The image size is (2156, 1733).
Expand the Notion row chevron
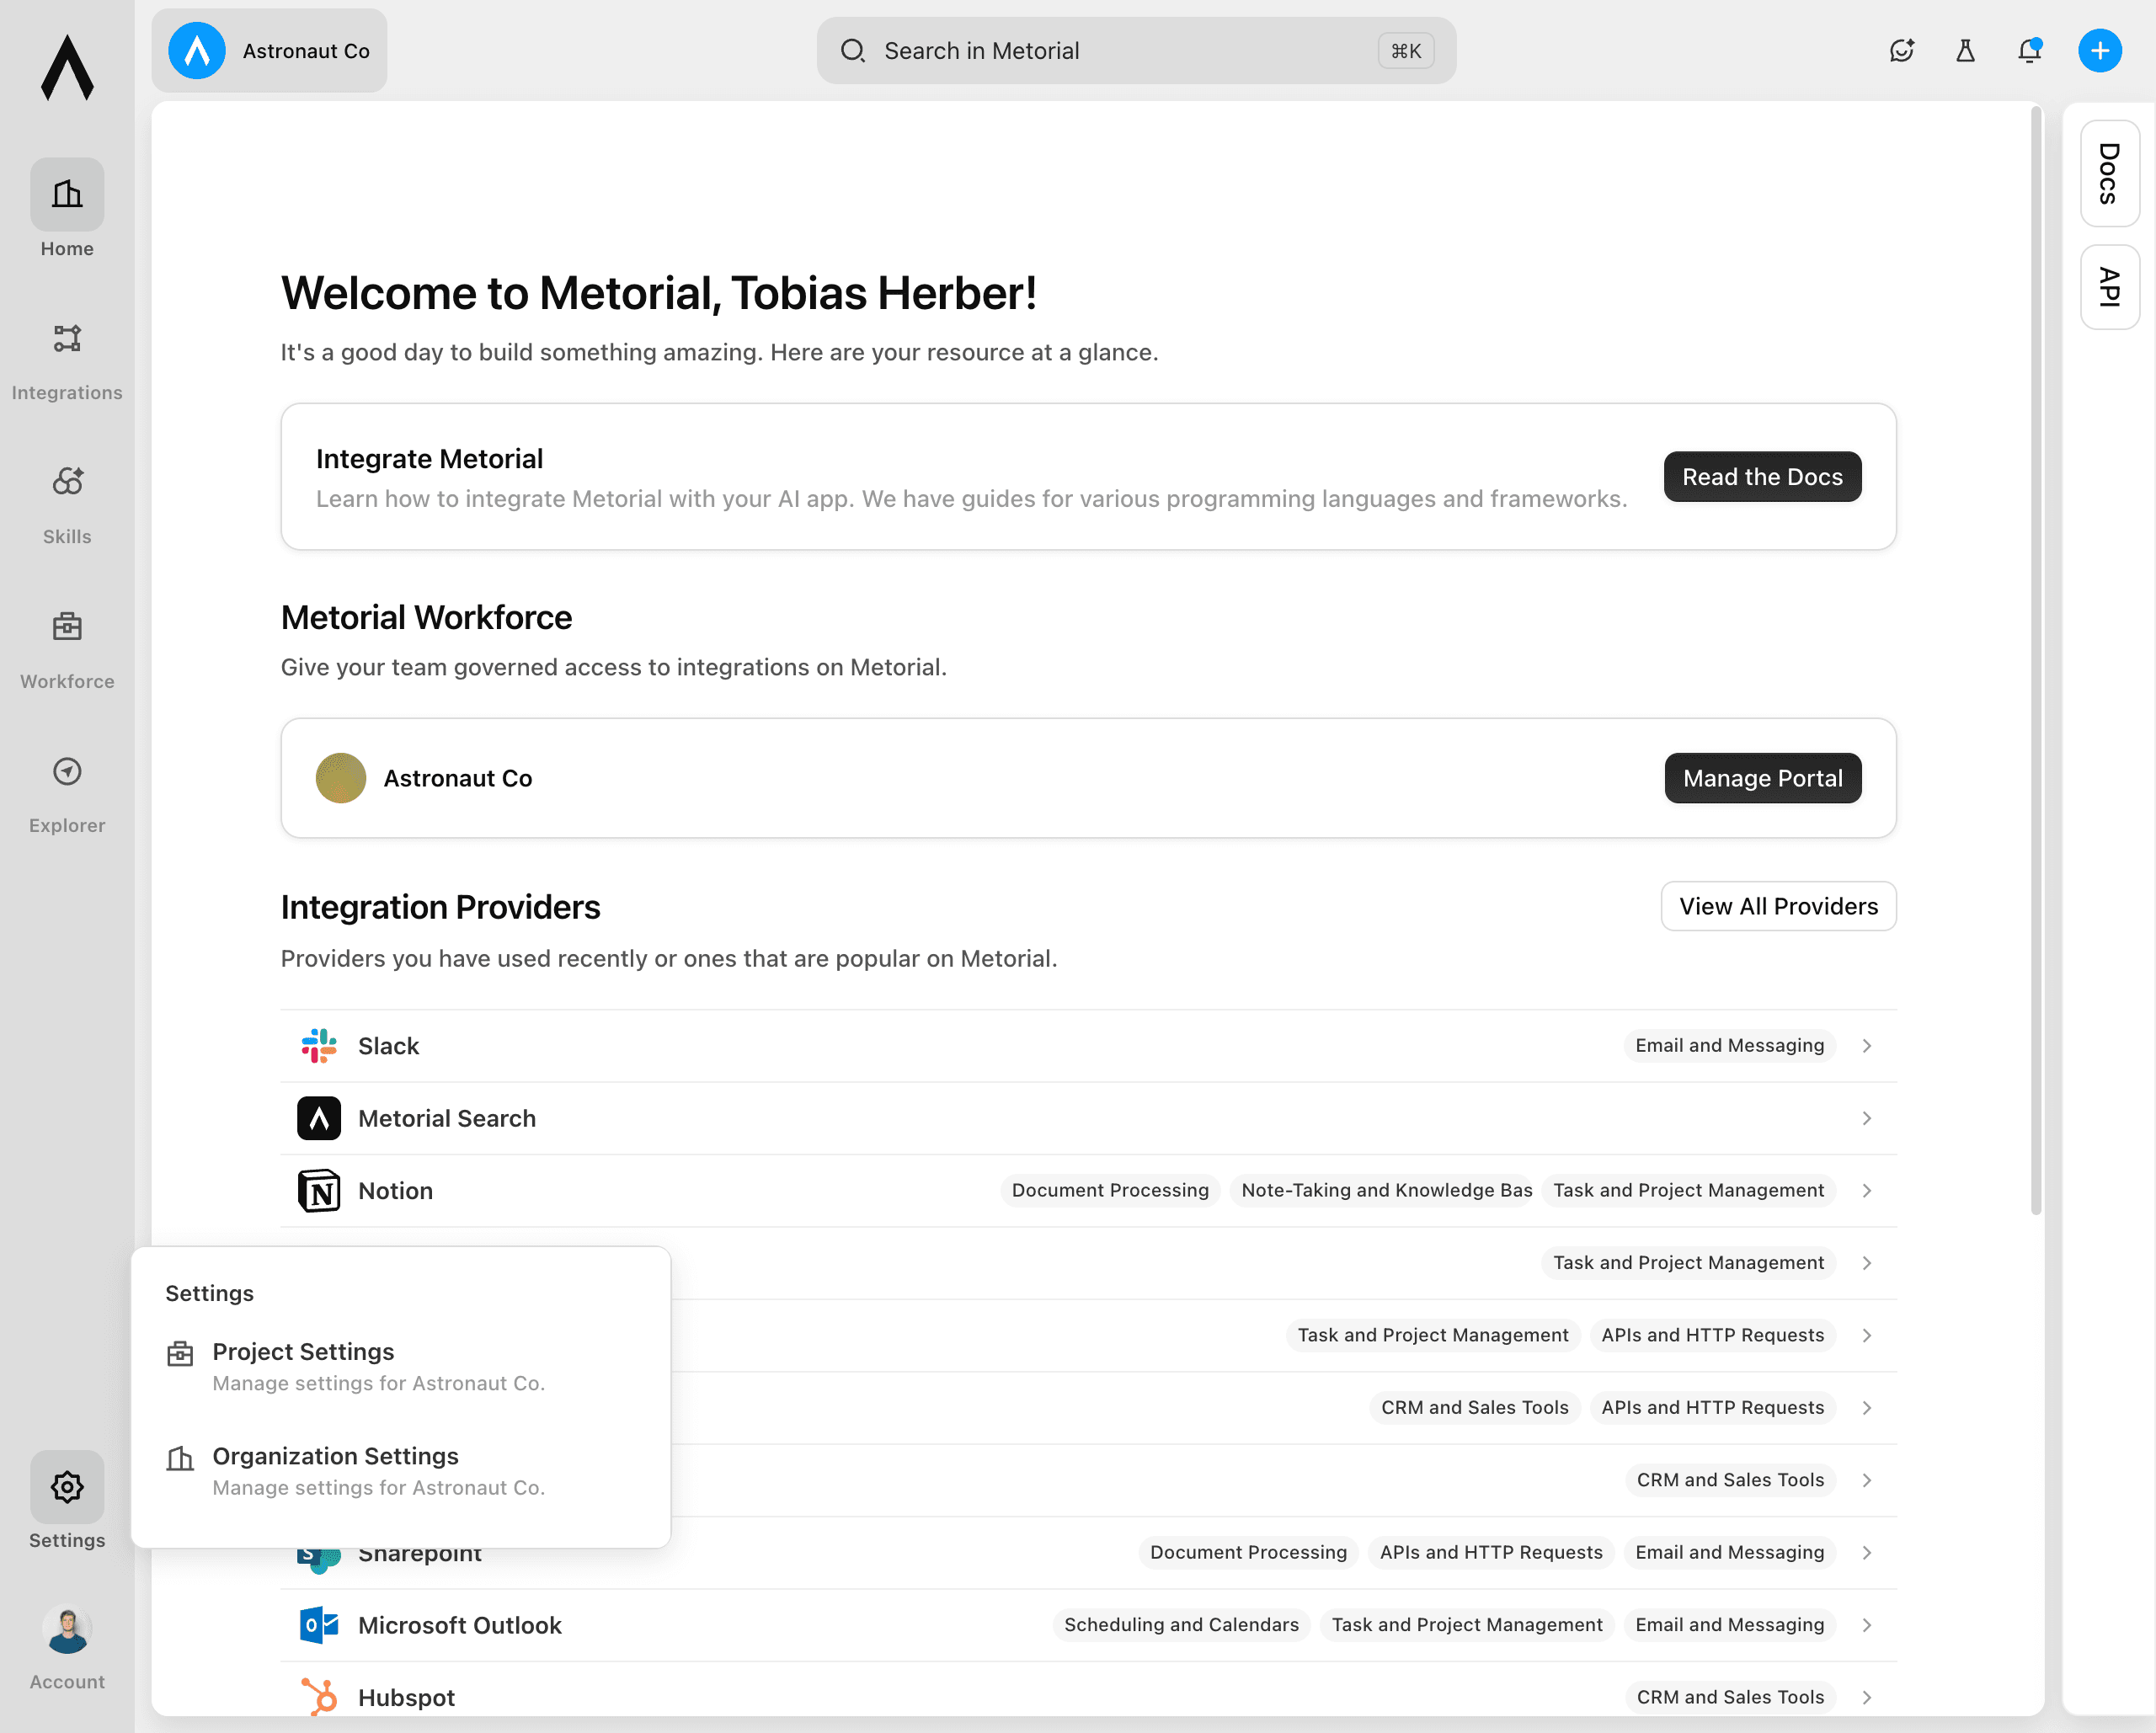coord(1866,1190)
